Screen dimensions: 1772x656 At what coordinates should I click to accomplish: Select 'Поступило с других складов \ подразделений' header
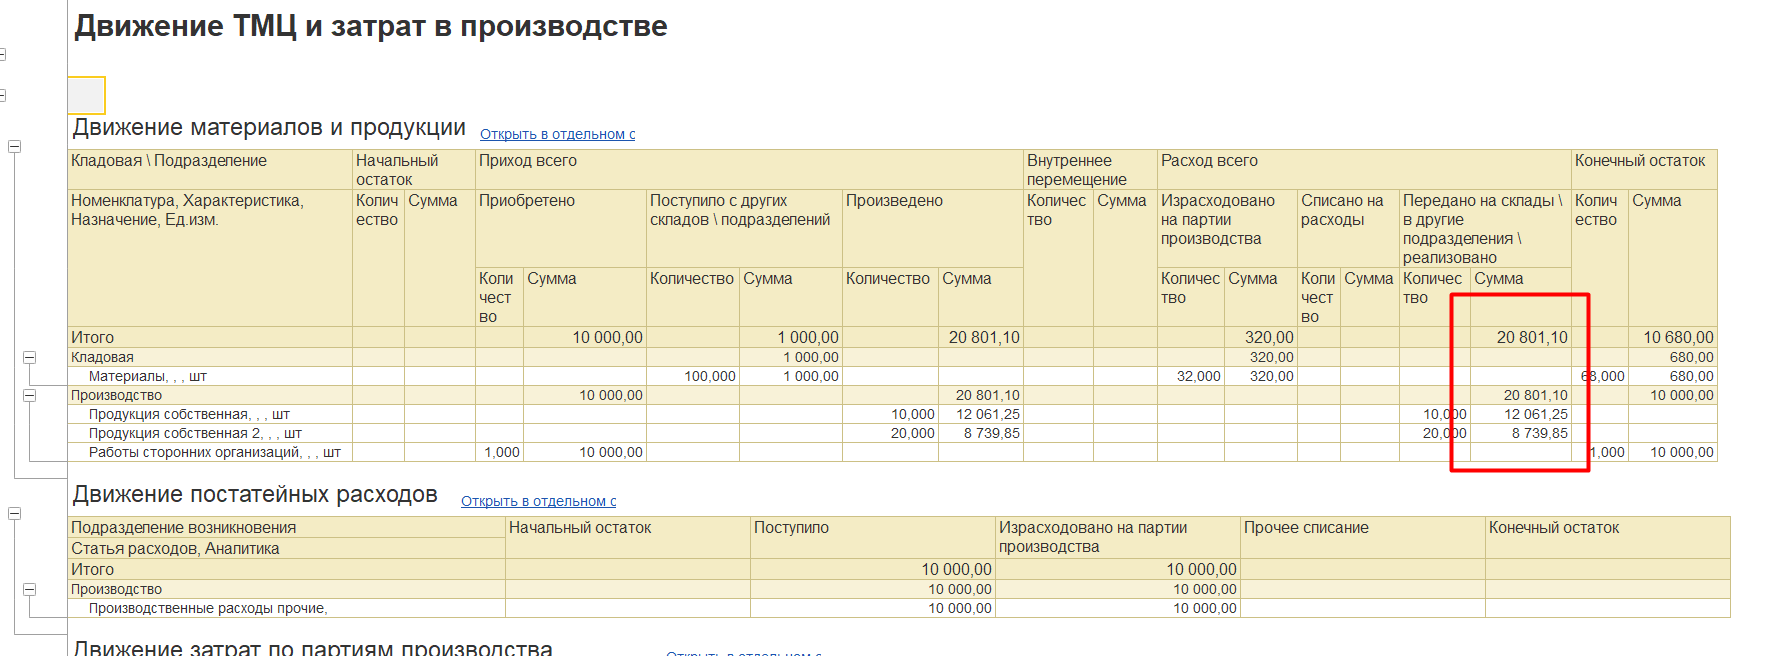[x=744, y=229]
